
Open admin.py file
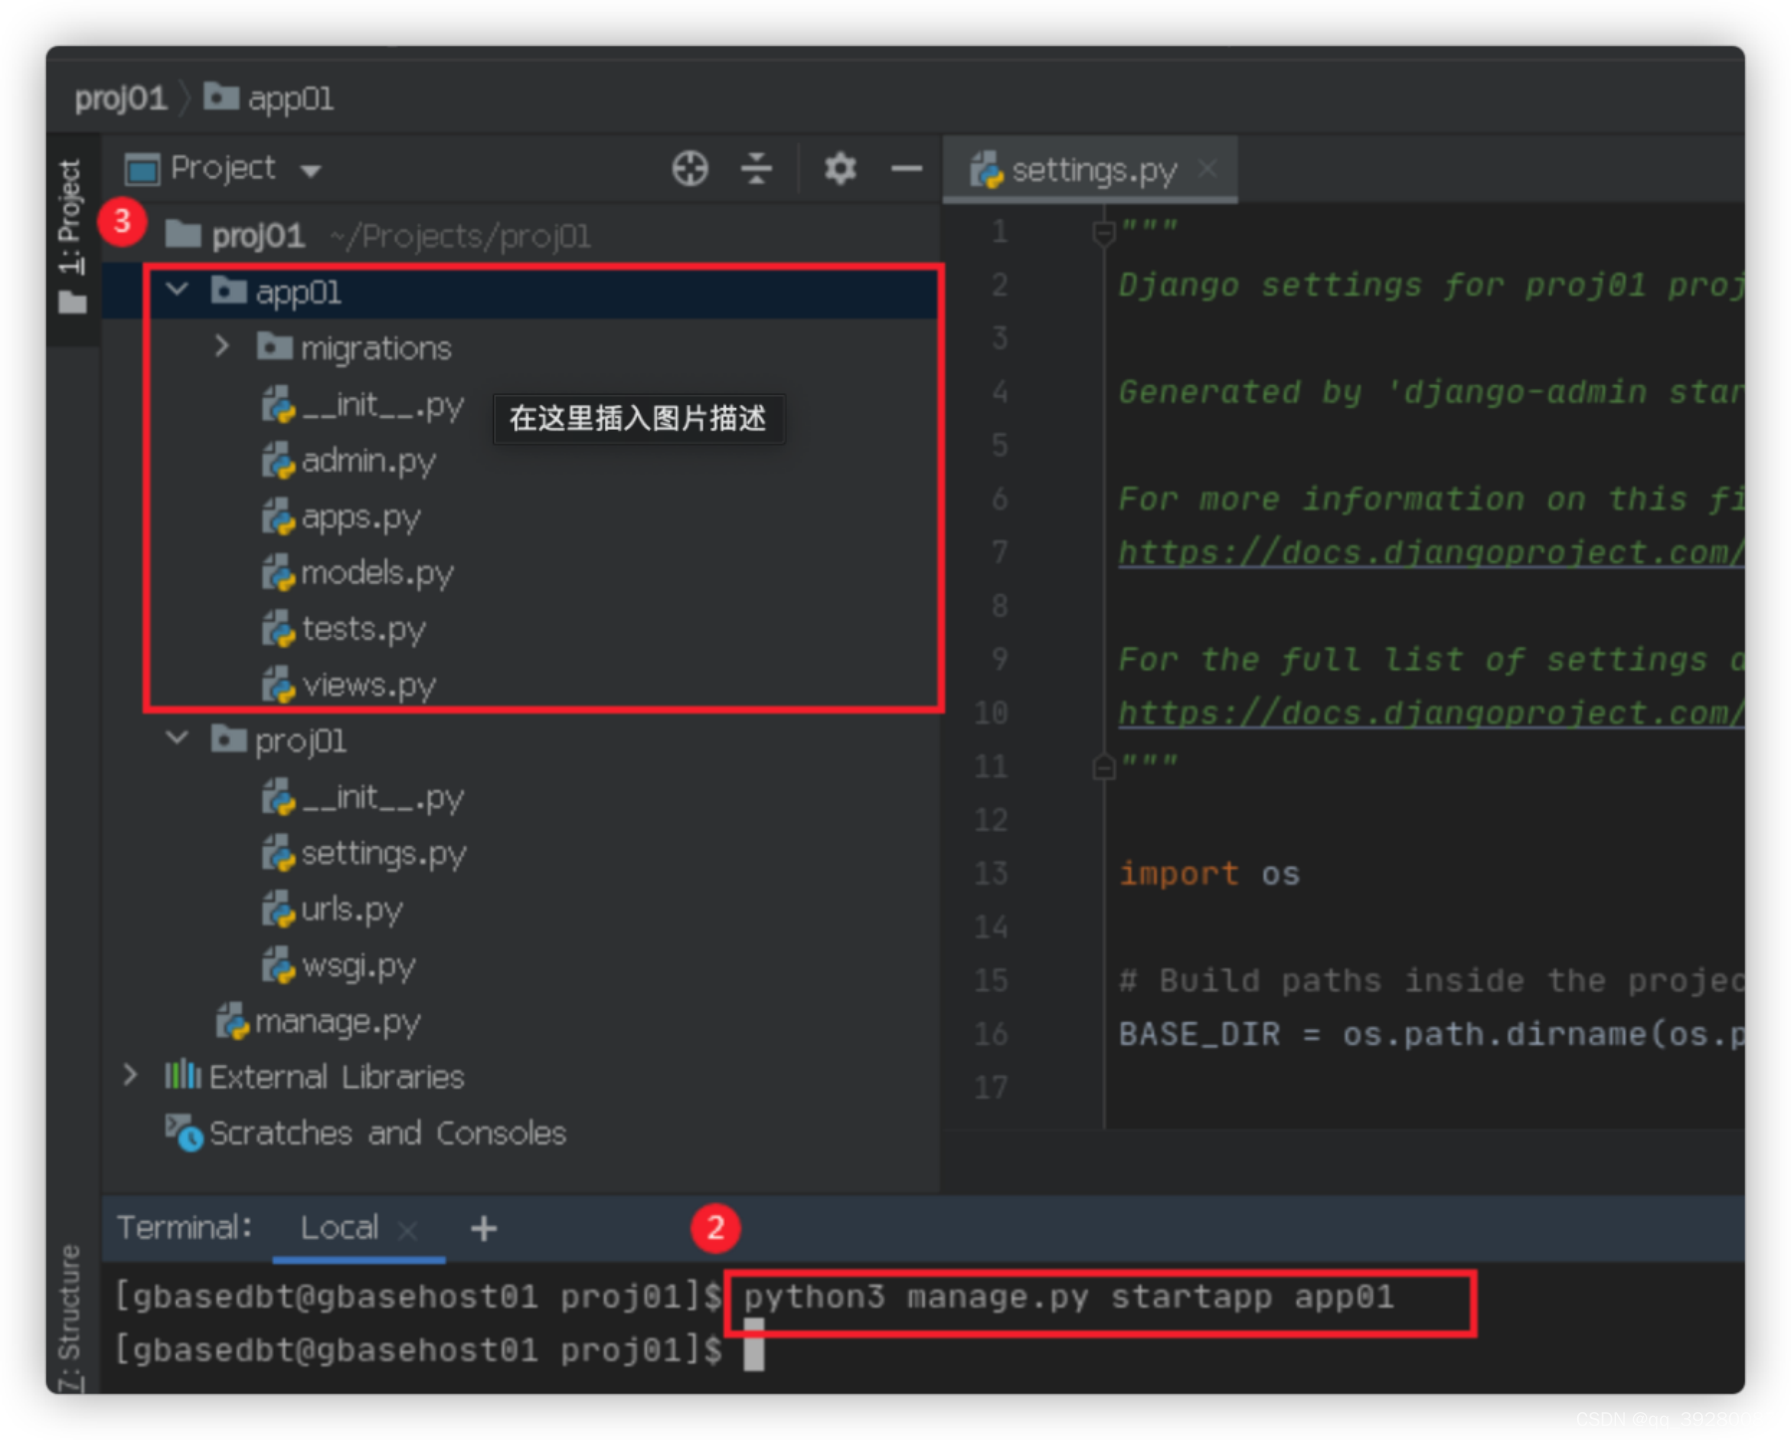click(x=349, y=461)
